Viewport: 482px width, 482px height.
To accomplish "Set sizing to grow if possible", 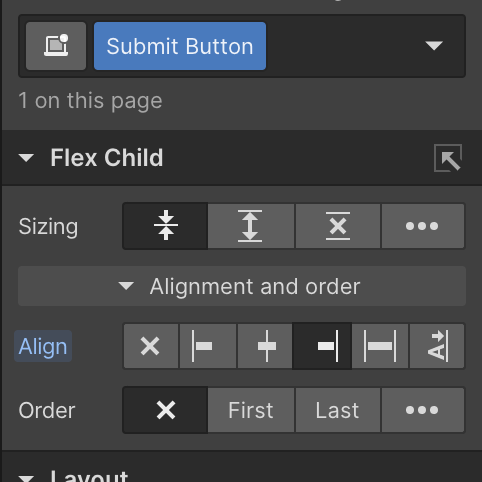I will click(x=251, y=226).
